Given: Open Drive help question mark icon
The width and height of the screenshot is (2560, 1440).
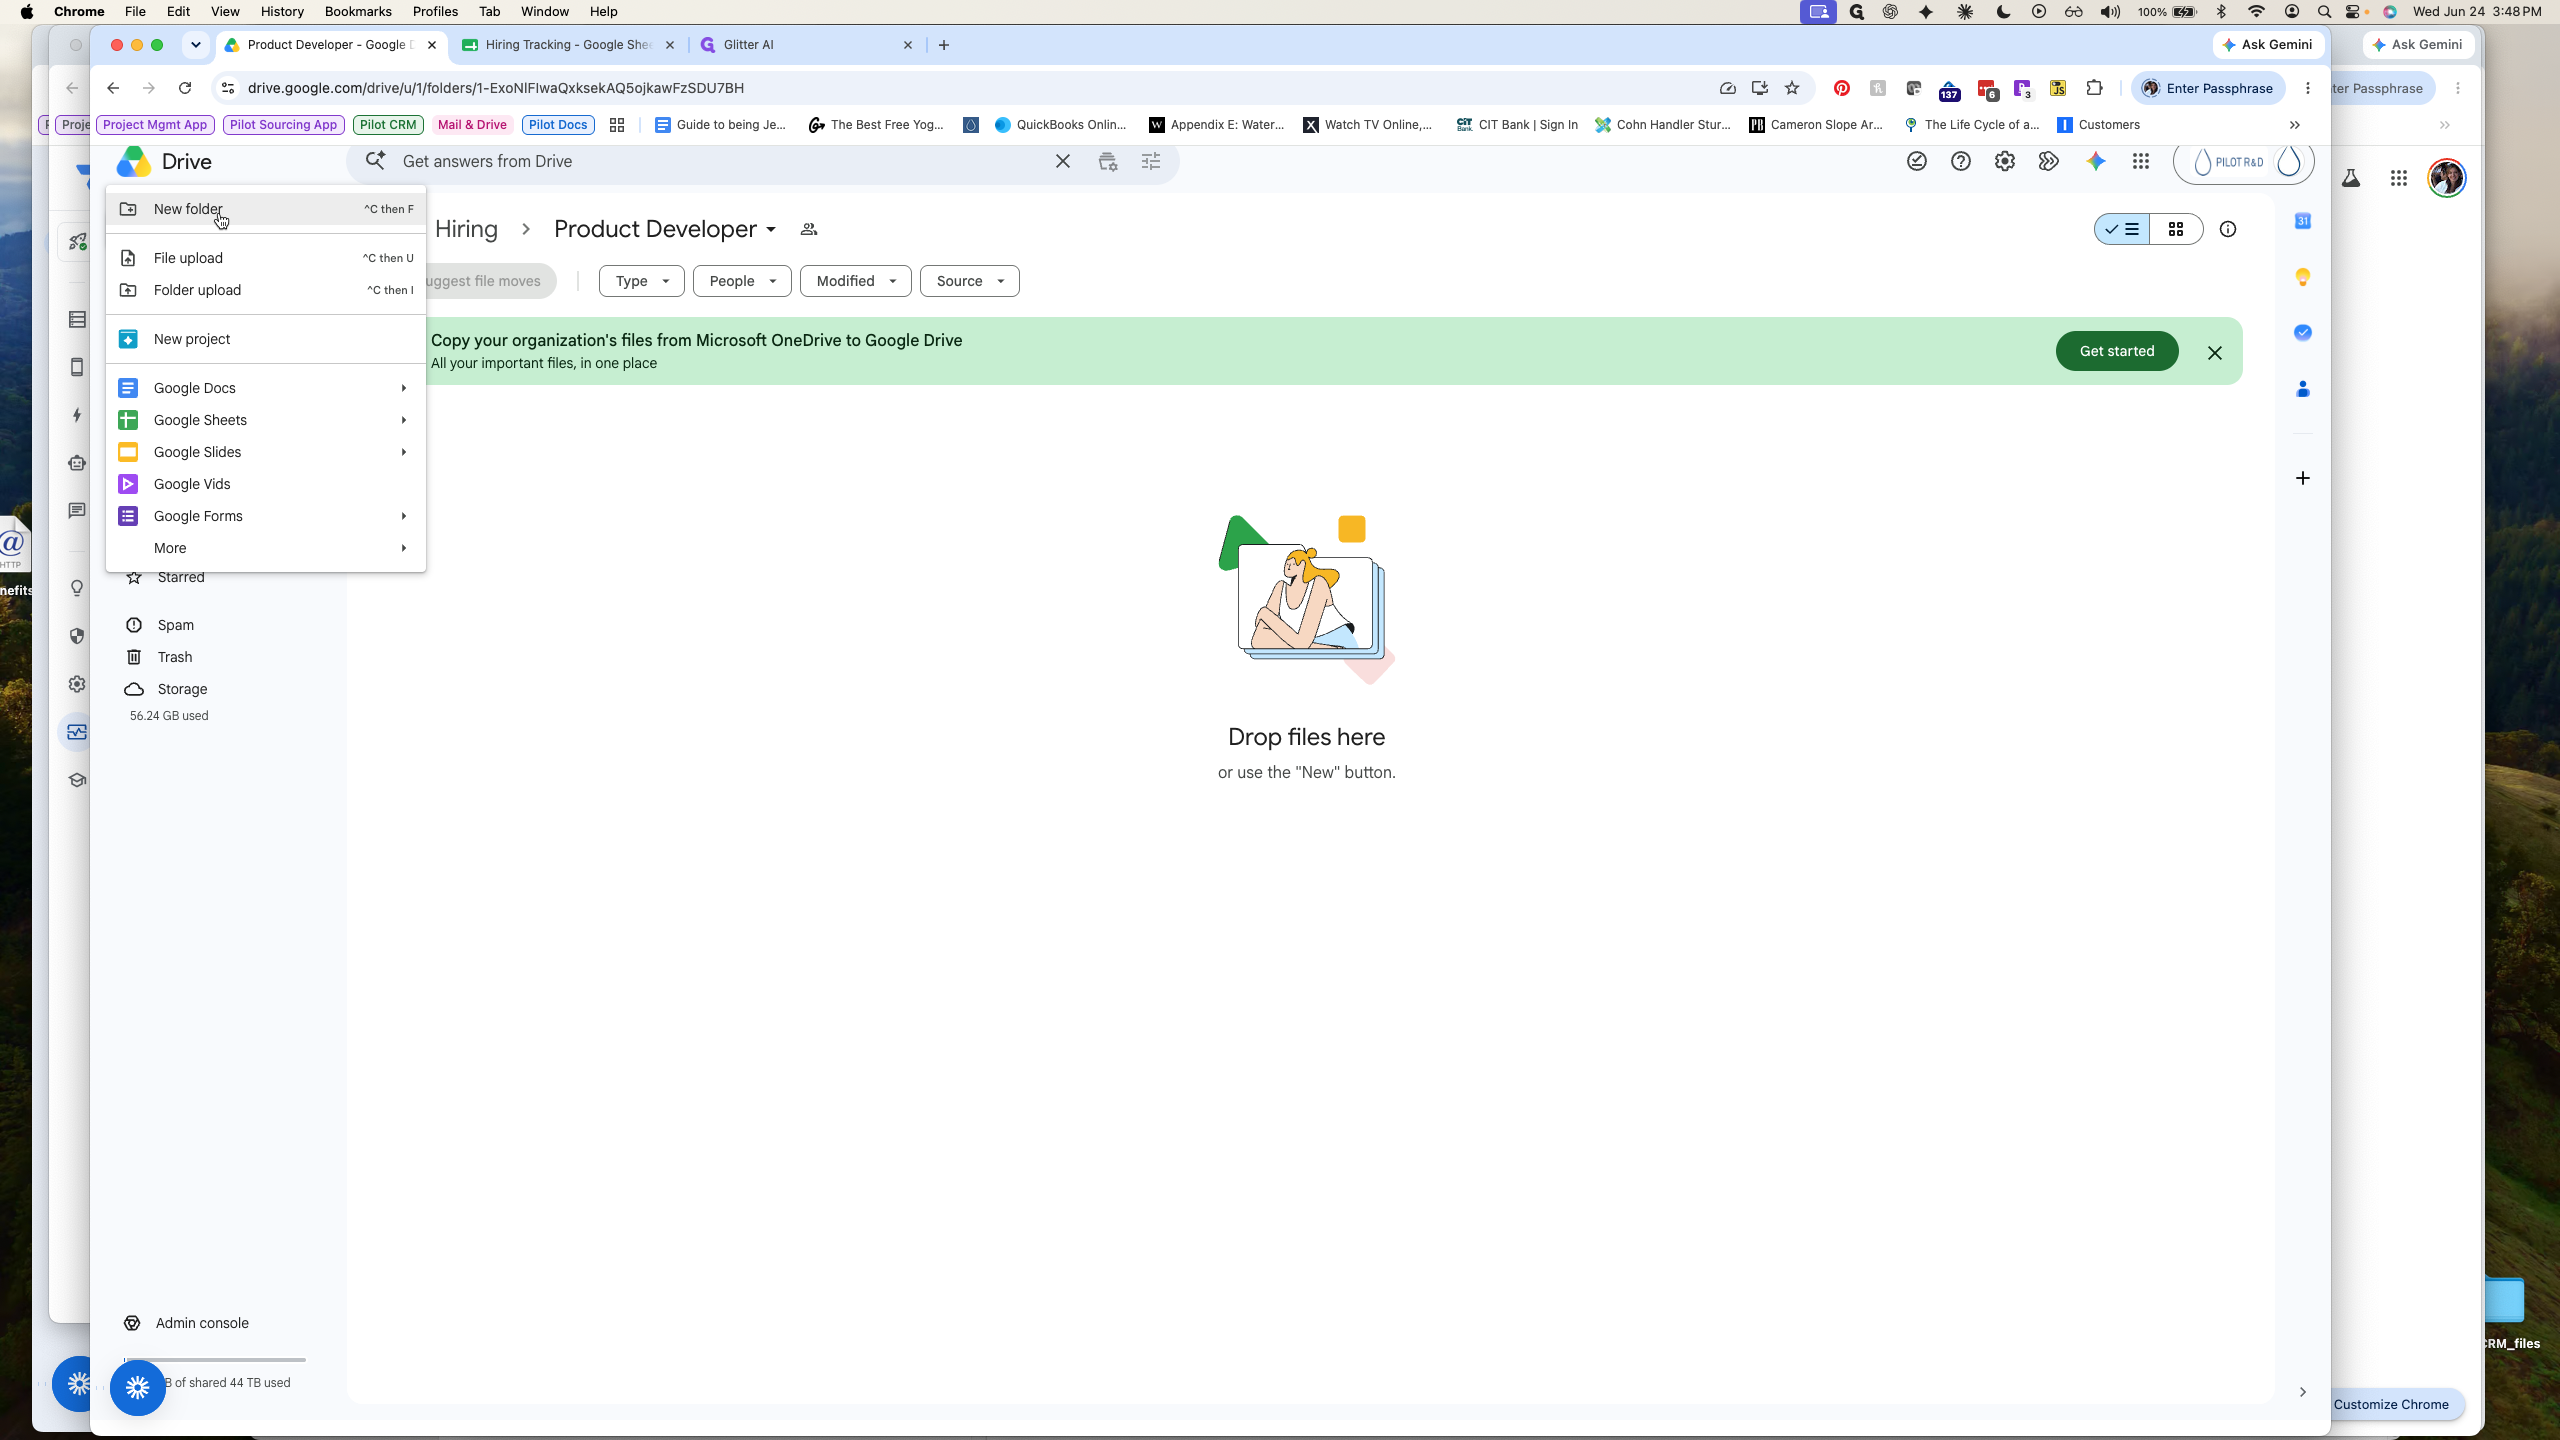Looking at the screenshot, I should 1960,161.
